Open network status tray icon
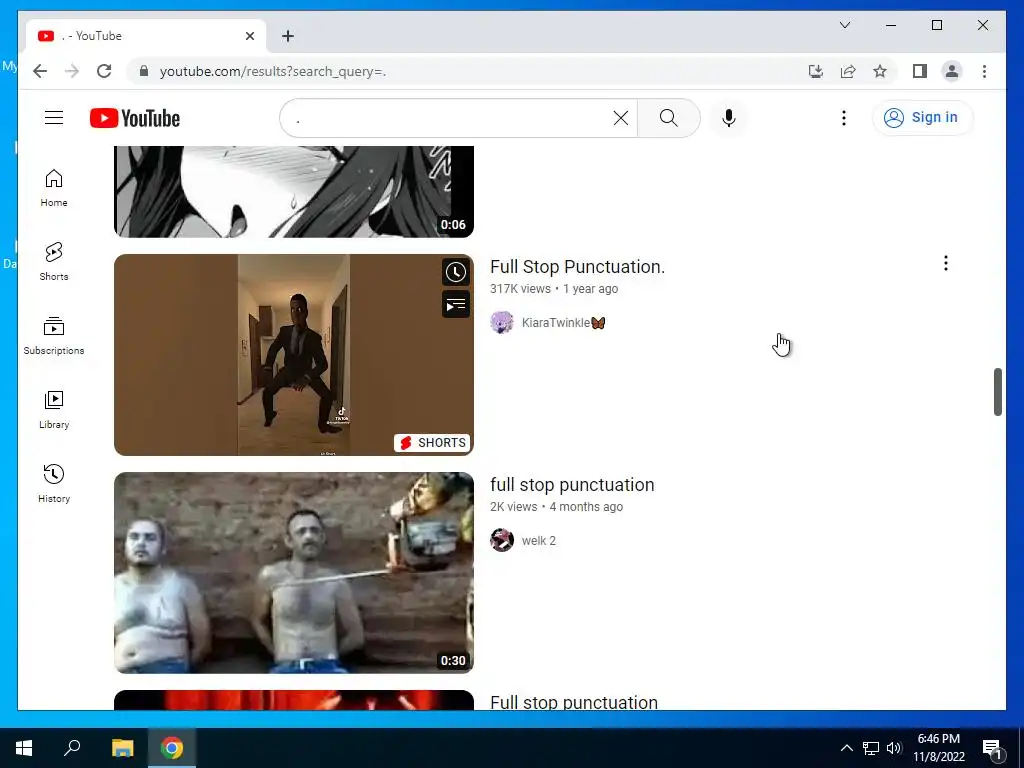The height and width of the screenshot is (768, 1024). pyautogui.click(x=871, y=748)
